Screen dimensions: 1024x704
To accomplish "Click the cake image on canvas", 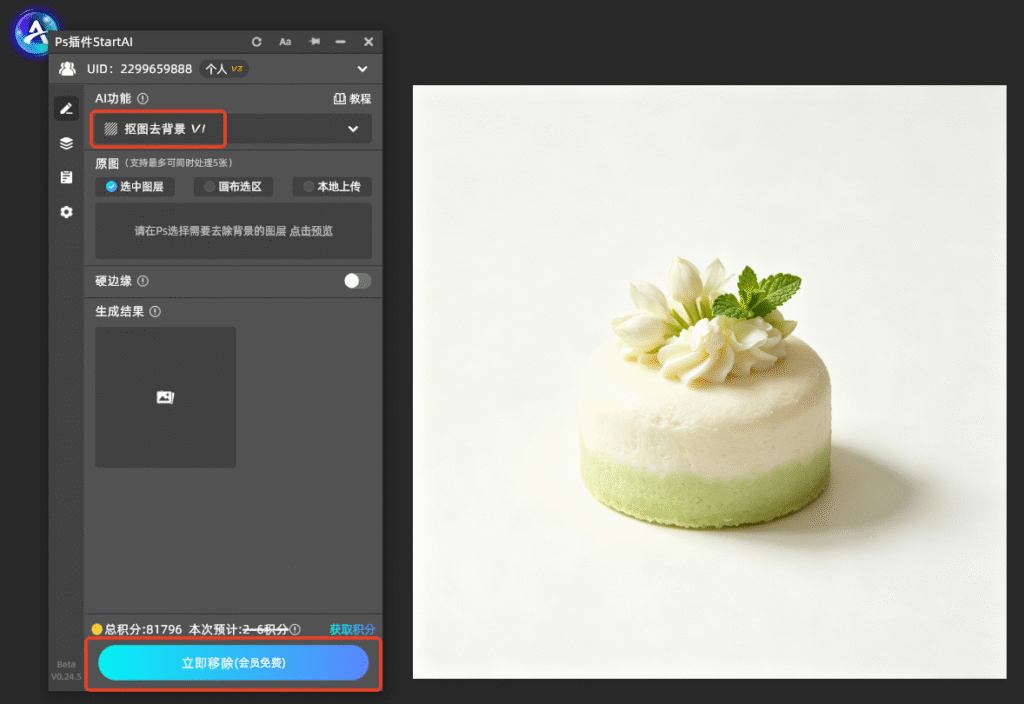I will 709,382.
